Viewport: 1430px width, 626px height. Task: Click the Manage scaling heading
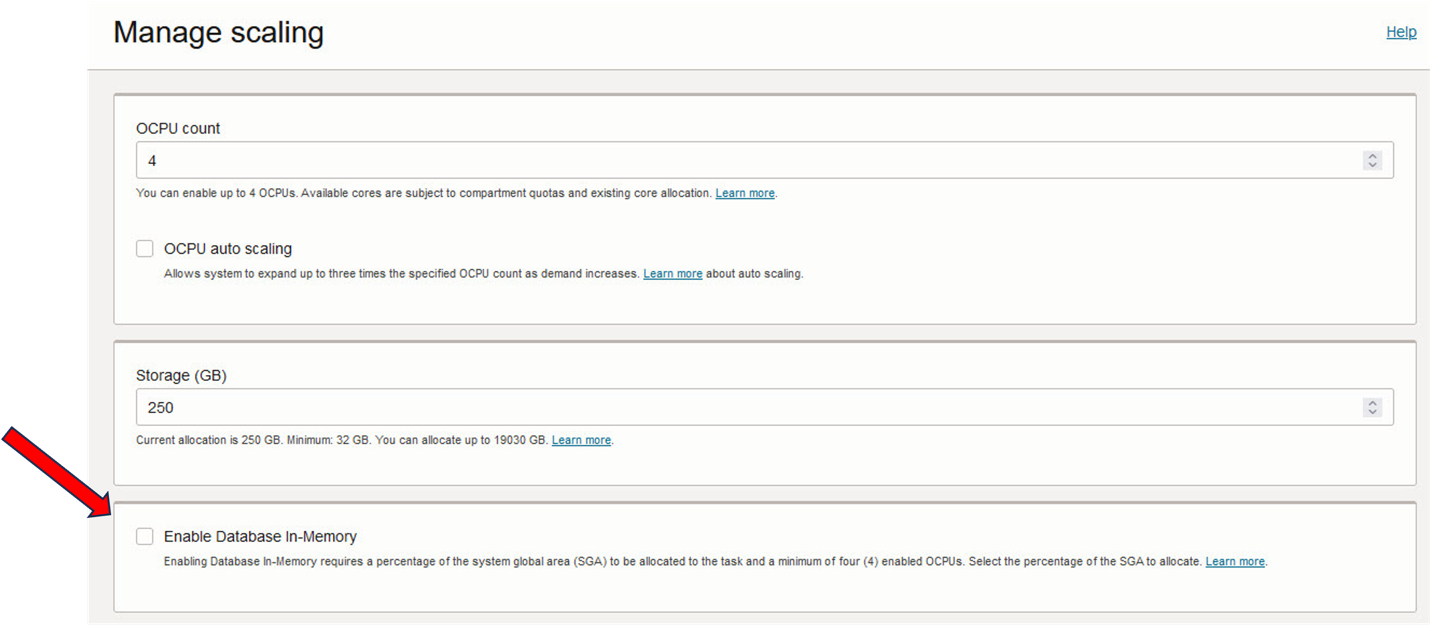pos(218,32)
